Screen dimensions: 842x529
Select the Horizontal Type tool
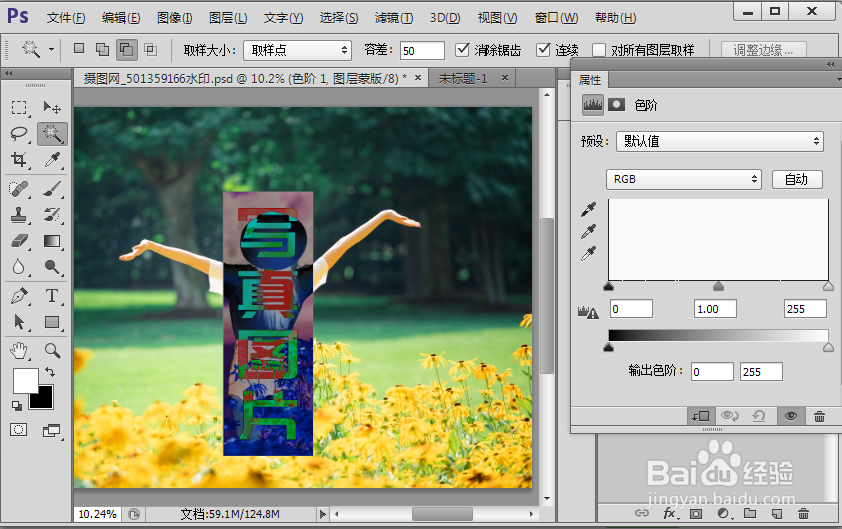coord(52,296)
